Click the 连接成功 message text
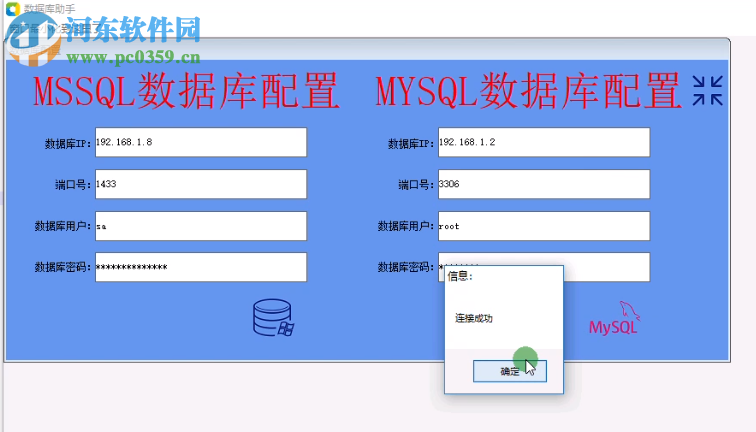The height and width of the screenshot is (432, 756). 473,318
